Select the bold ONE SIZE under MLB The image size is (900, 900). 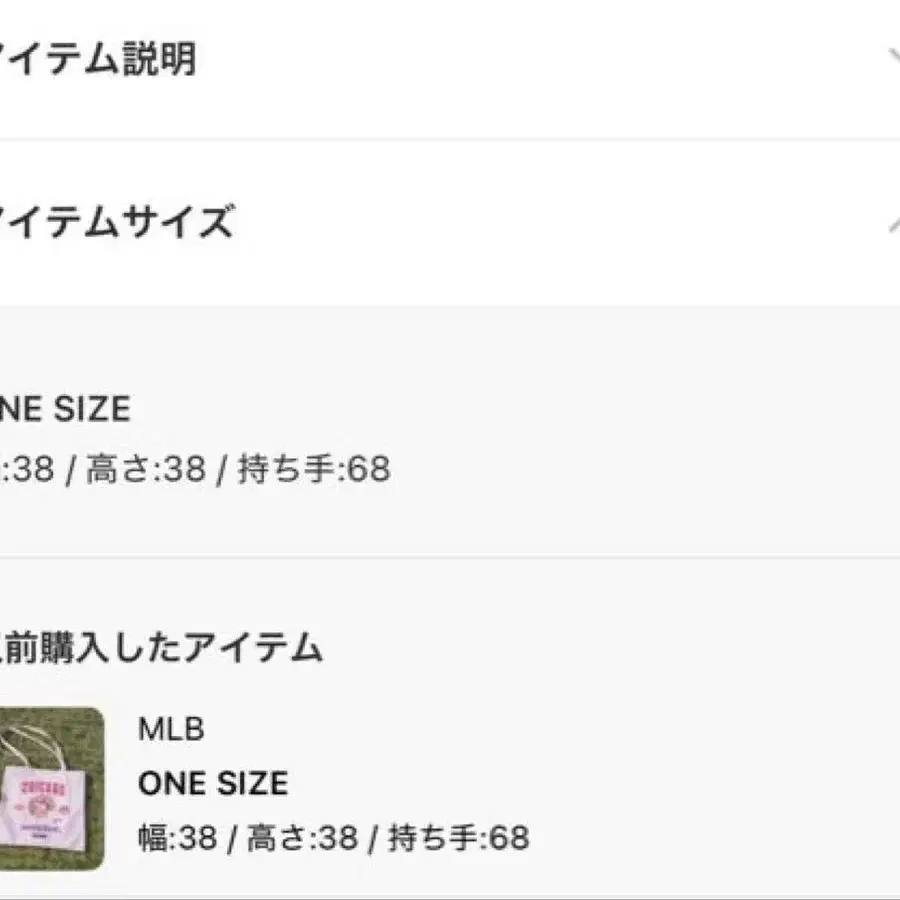[213, 783]
